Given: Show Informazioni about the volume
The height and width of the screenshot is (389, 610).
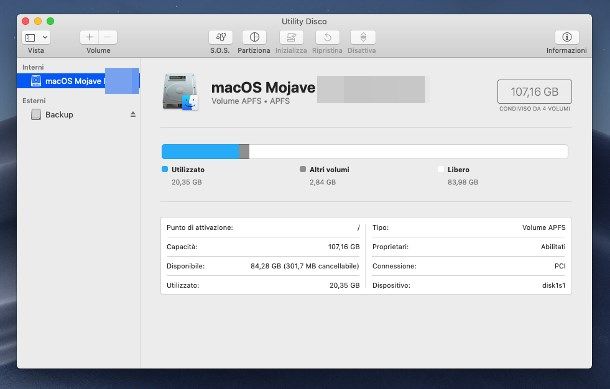Looking at the screenshot, I should click(567, 37).
